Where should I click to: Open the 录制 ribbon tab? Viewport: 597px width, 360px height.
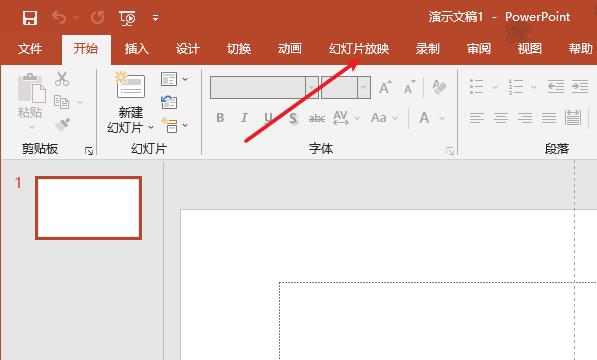[428, 49]
